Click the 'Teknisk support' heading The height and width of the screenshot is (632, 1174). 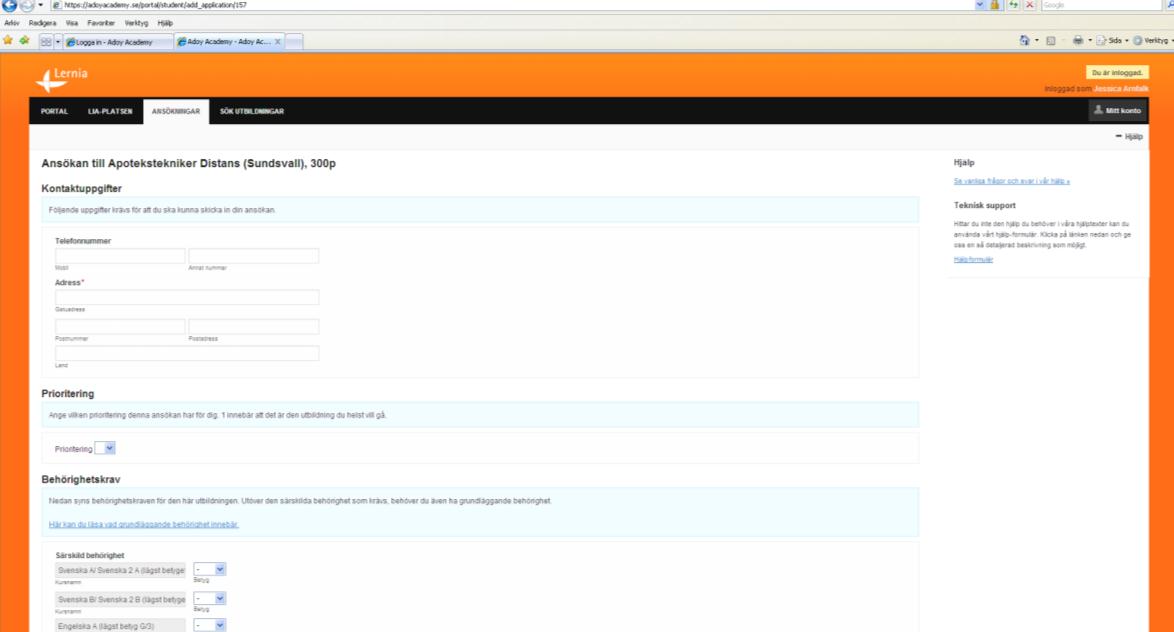985,205
